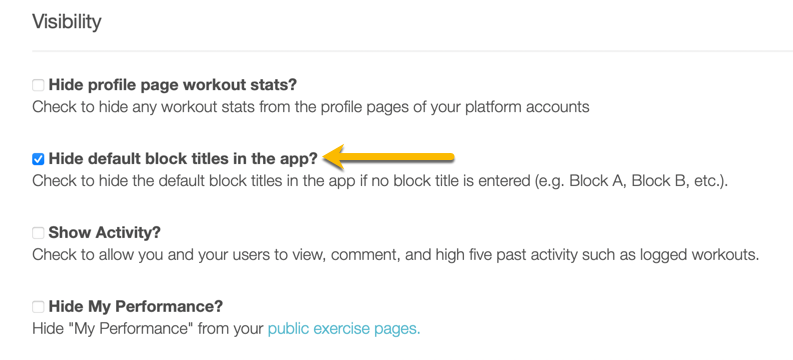The width and height of the screenshot is (793, 360).
Task: Click the "Show Activity?" label text
Action: click(105, 233)
